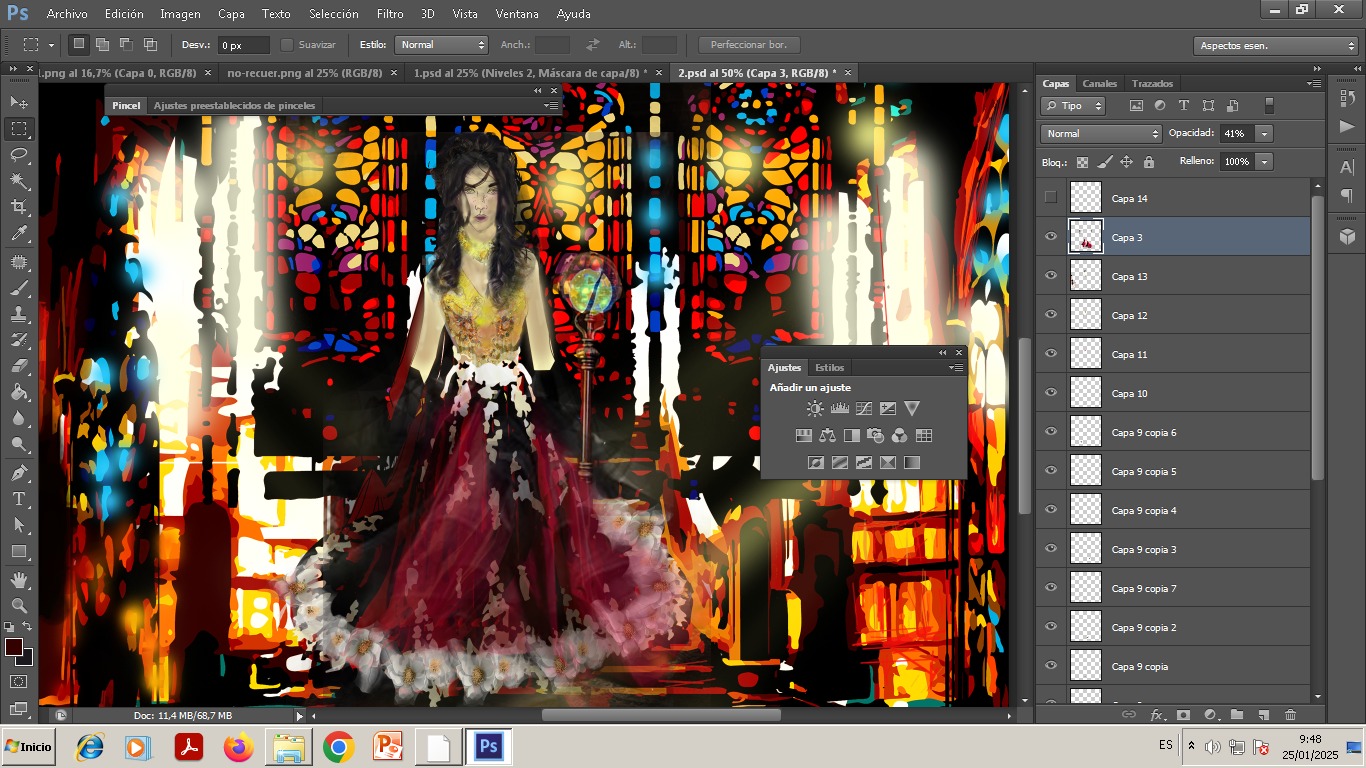
Task: Select the Zoom tool
Action: click(19, 605)
